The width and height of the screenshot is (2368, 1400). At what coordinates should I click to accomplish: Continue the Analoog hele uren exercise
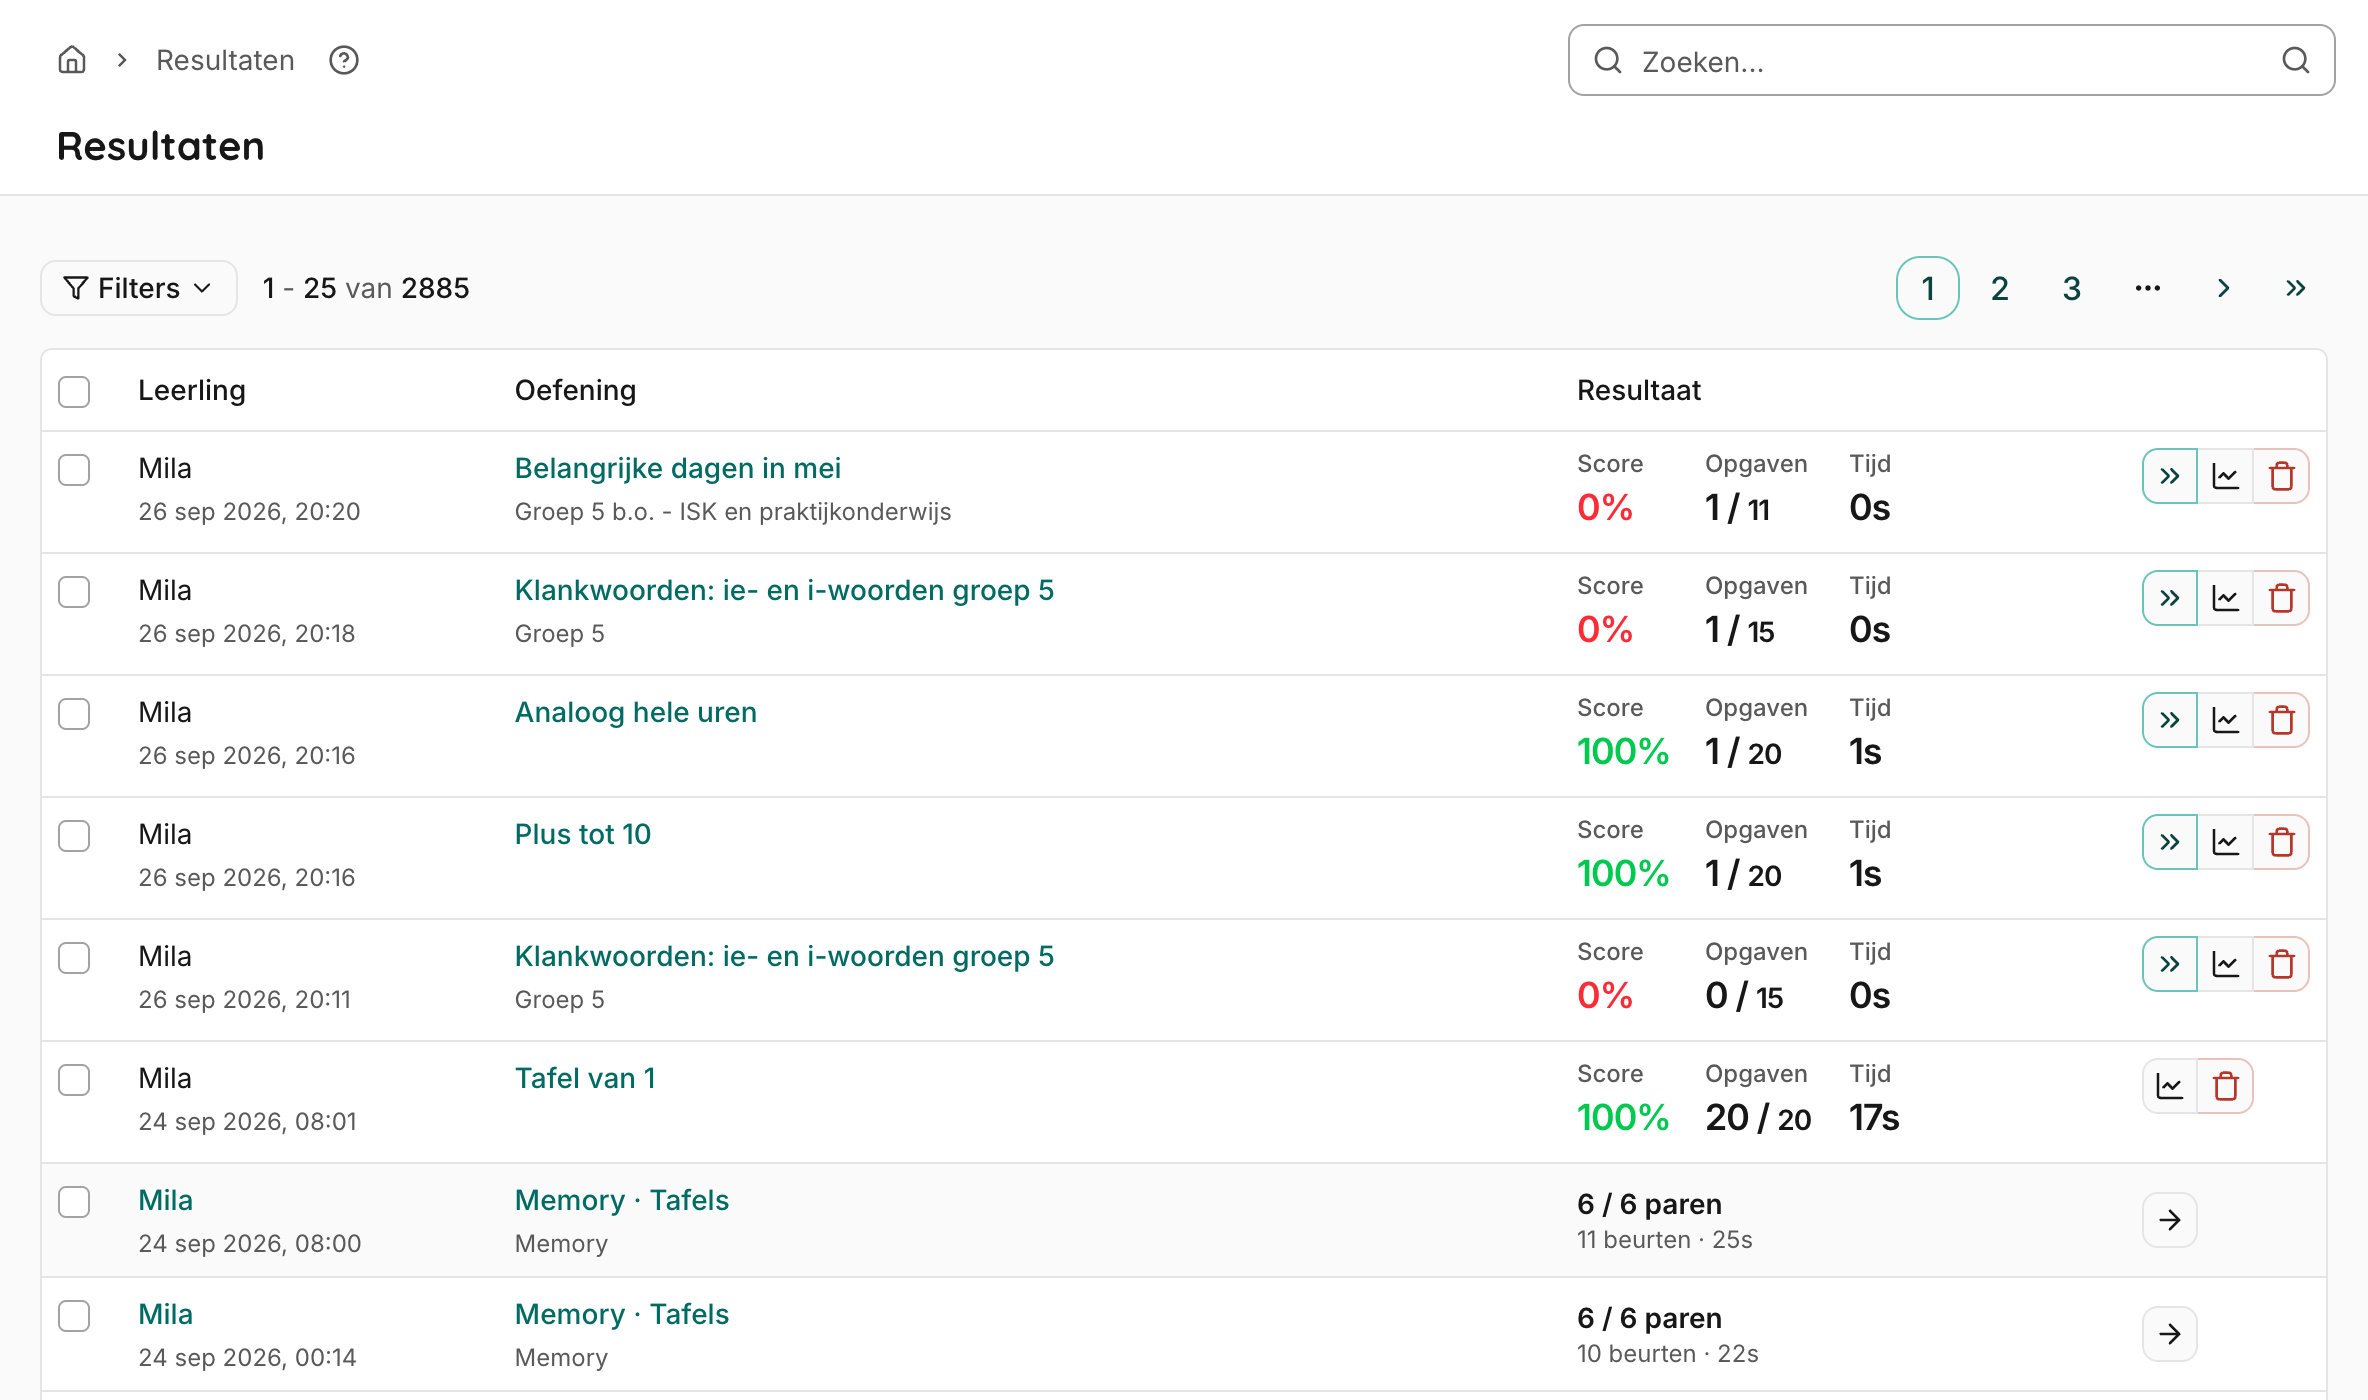2170,720
